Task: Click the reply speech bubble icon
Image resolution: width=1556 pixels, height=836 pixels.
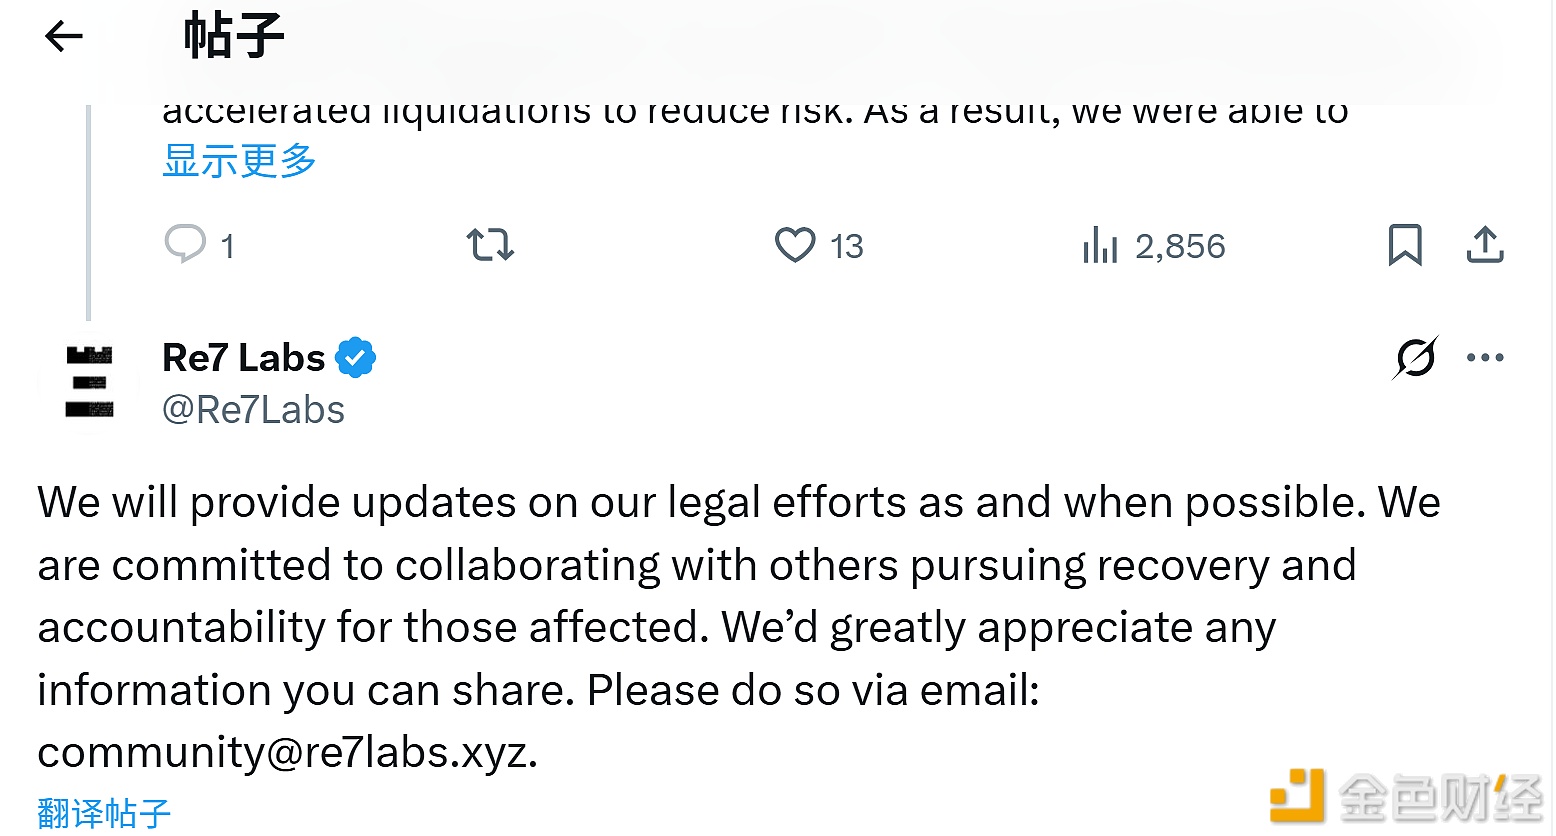Action: 185,245
